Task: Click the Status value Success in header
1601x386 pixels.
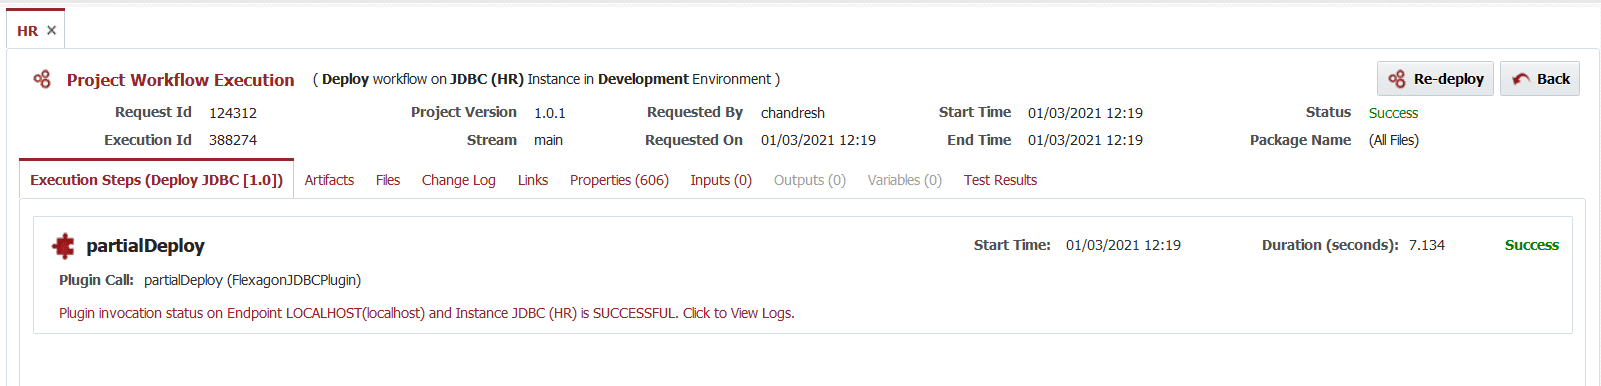Action: coord(1393,113)
